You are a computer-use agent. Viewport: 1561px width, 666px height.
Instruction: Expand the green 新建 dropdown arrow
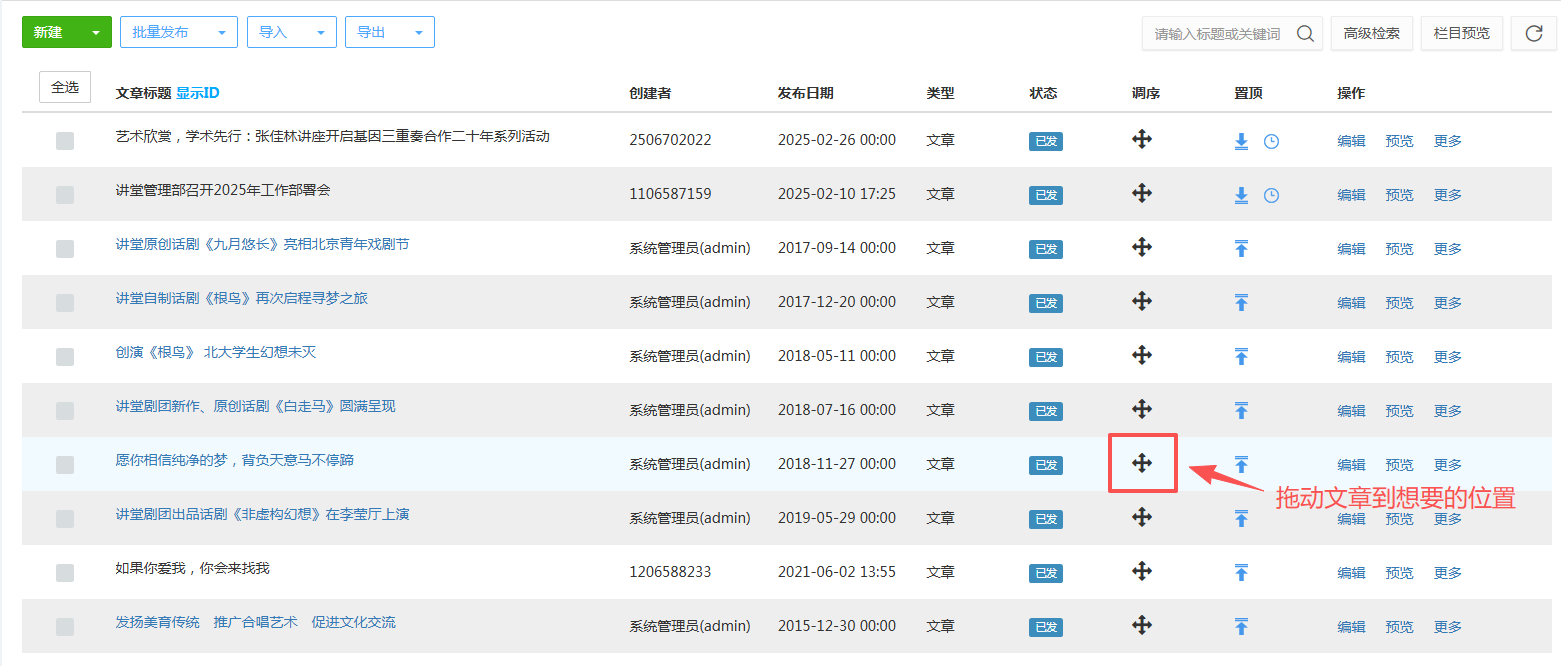(96, 33)
